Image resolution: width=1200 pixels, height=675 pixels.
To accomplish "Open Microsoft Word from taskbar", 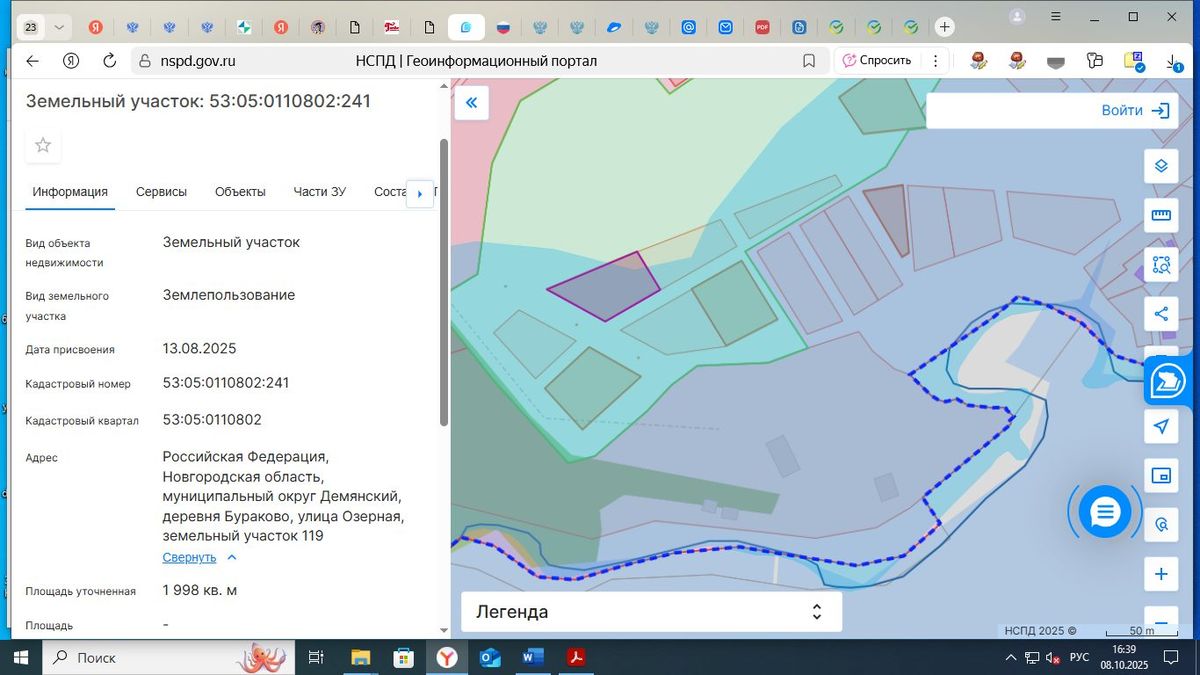I will click(532, 657).
